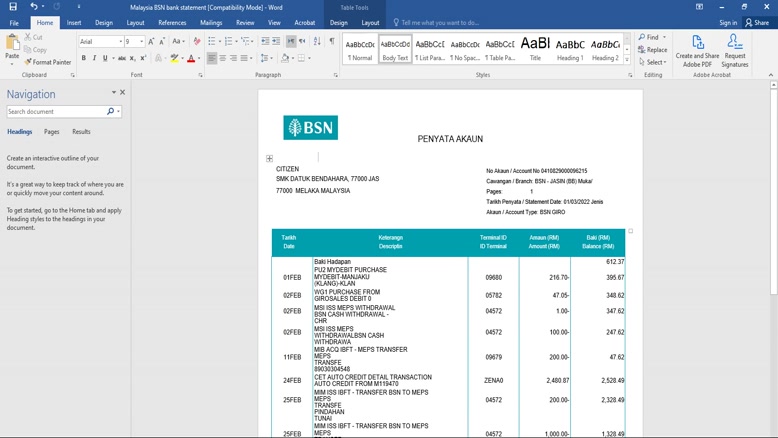Click the Clear All Formatting icon
Screen dimensions: 778x438
click(x=197, y=41)
